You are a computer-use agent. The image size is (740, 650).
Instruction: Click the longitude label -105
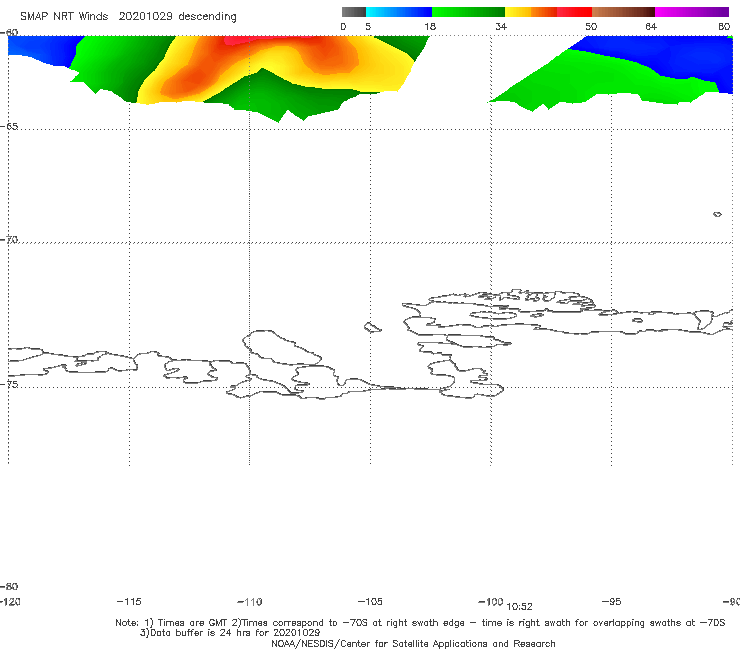point(370,601)
